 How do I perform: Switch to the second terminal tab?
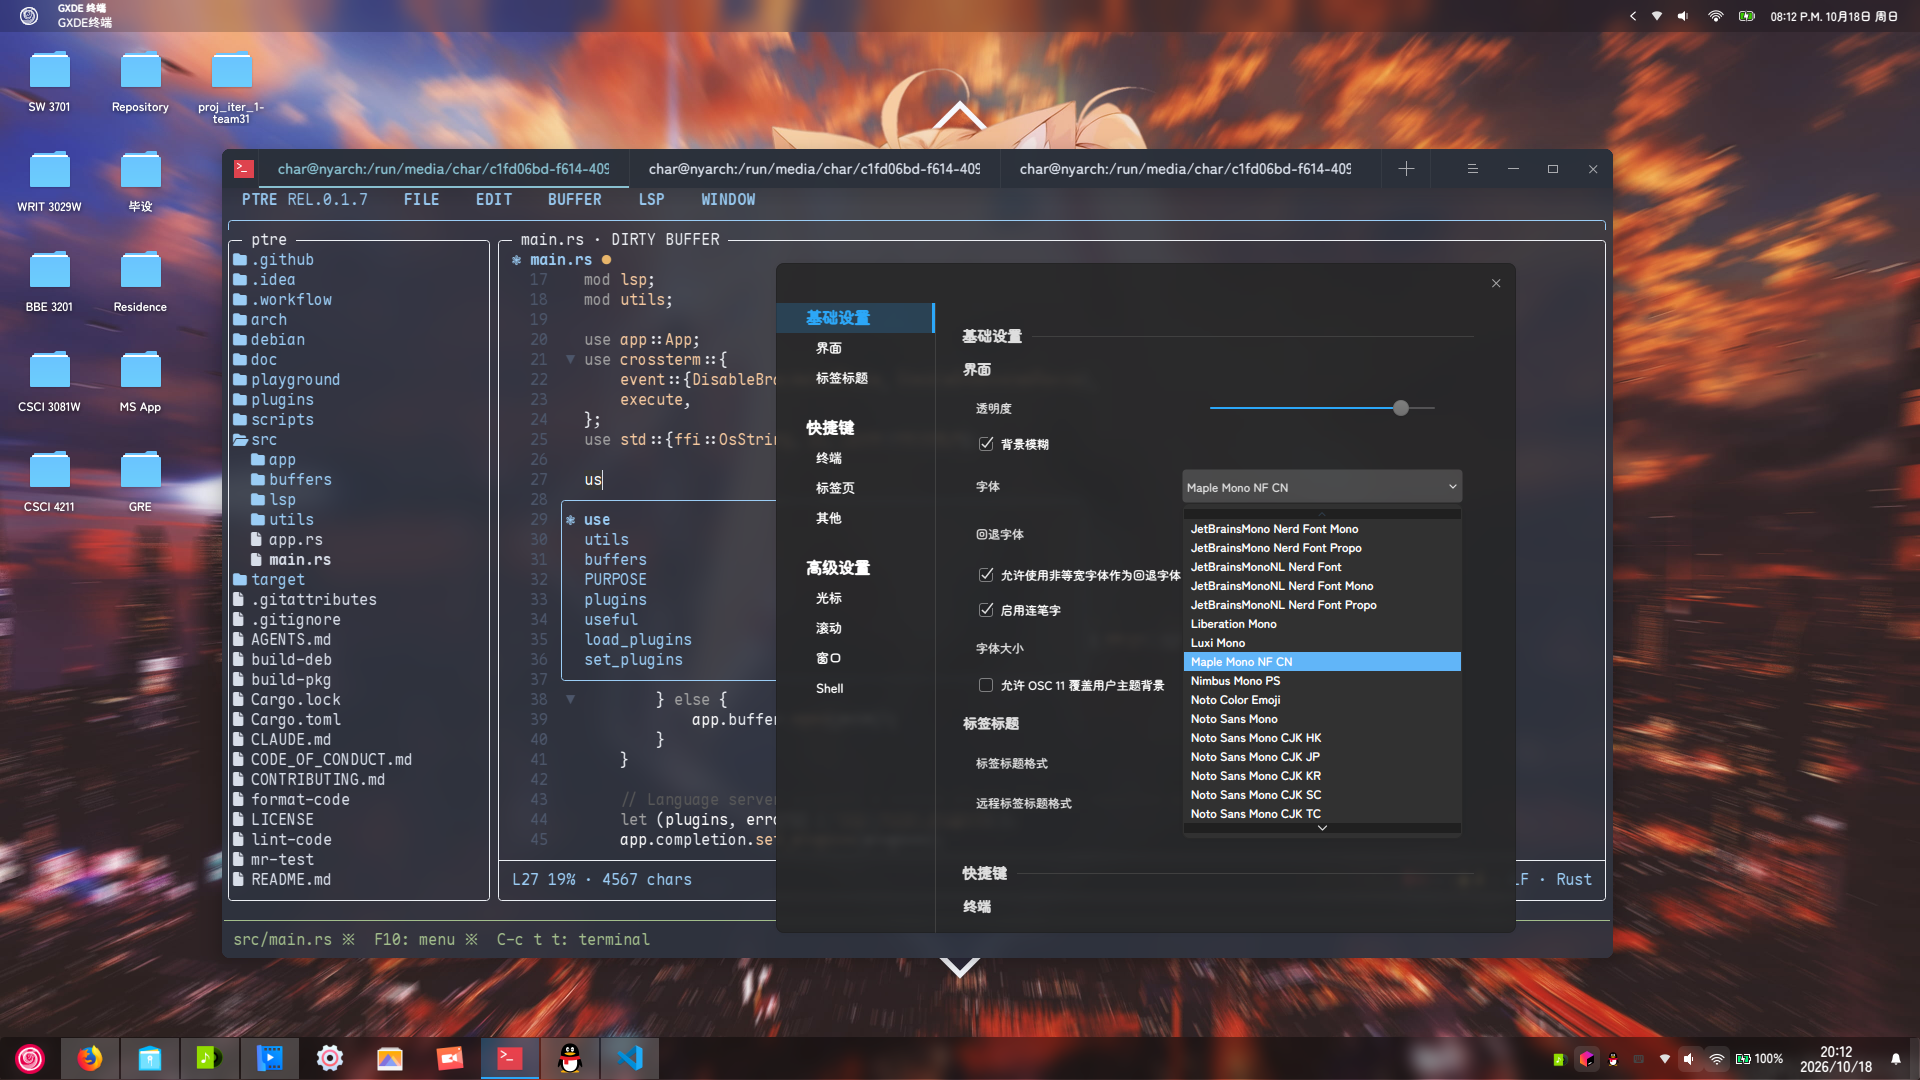(x=814, y=169)
